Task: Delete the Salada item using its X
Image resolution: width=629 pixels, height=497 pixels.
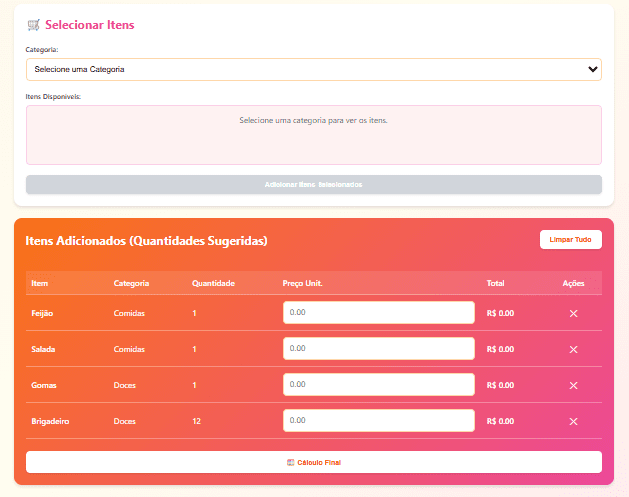Action: click(573, 349)
